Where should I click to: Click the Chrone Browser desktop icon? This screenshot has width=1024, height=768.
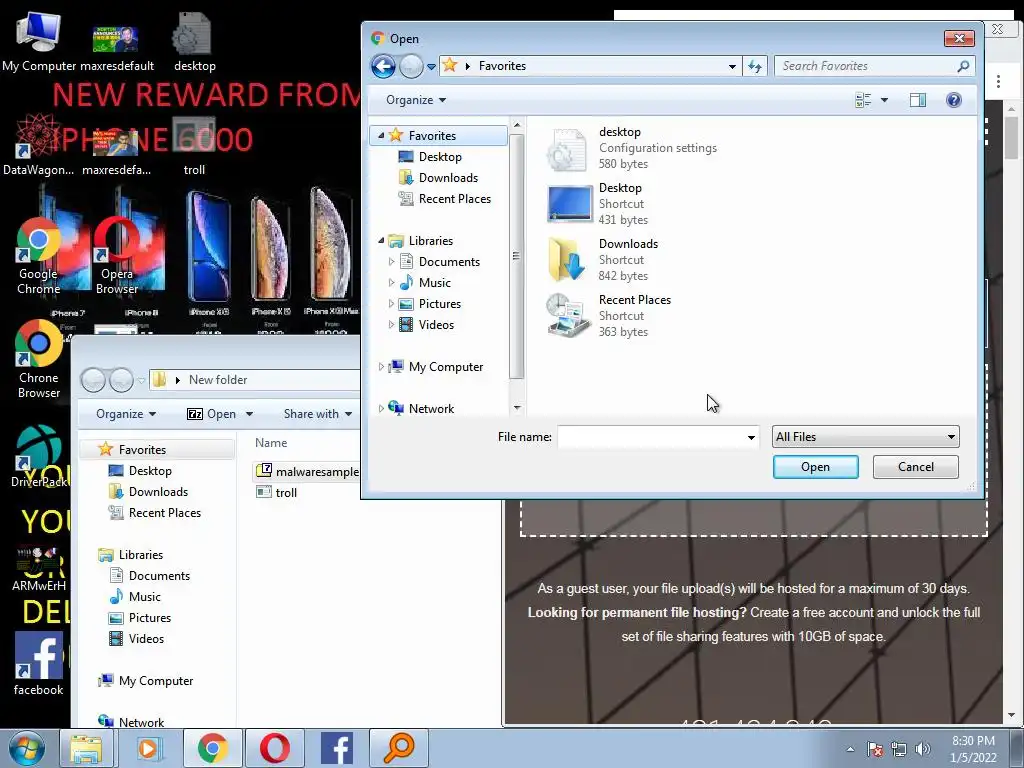coord(39,359)
